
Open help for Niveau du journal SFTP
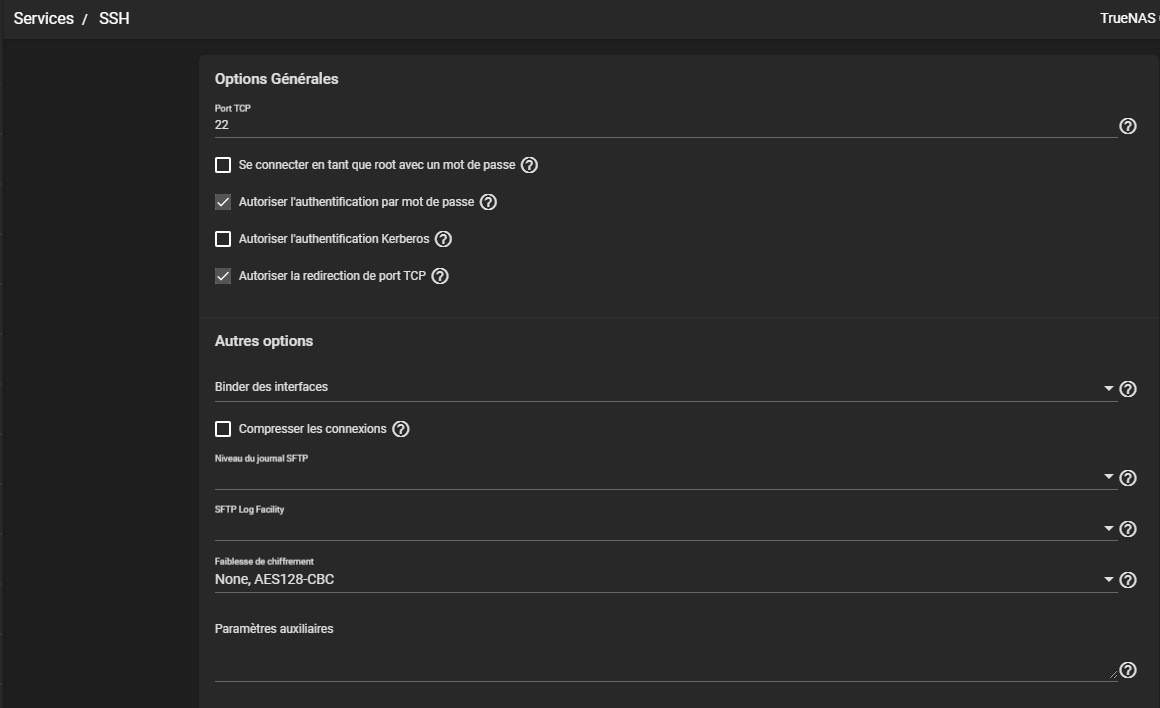(x=1128, y=478)
